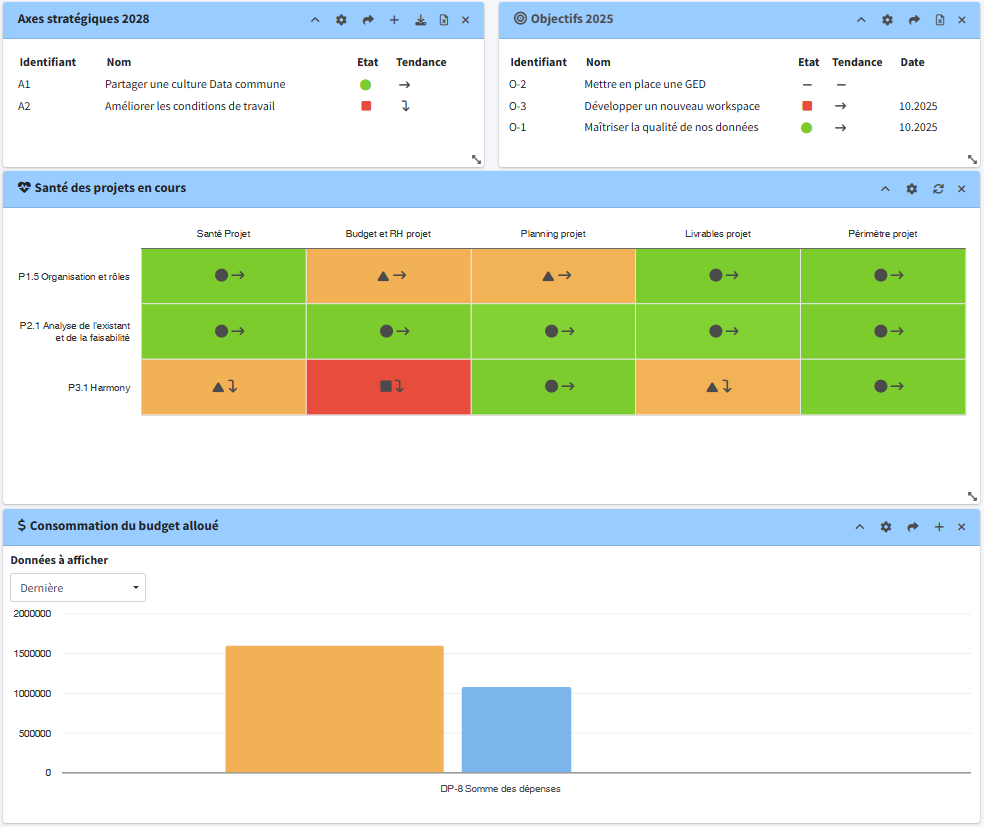Click the download icon in Axes stratégiques panel
Viewport: 984px width, 827px height.
(420, 20)
